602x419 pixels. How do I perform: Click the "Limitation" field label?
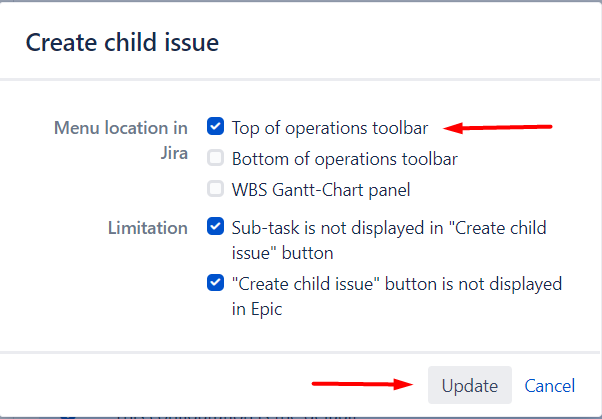(147, 228)
